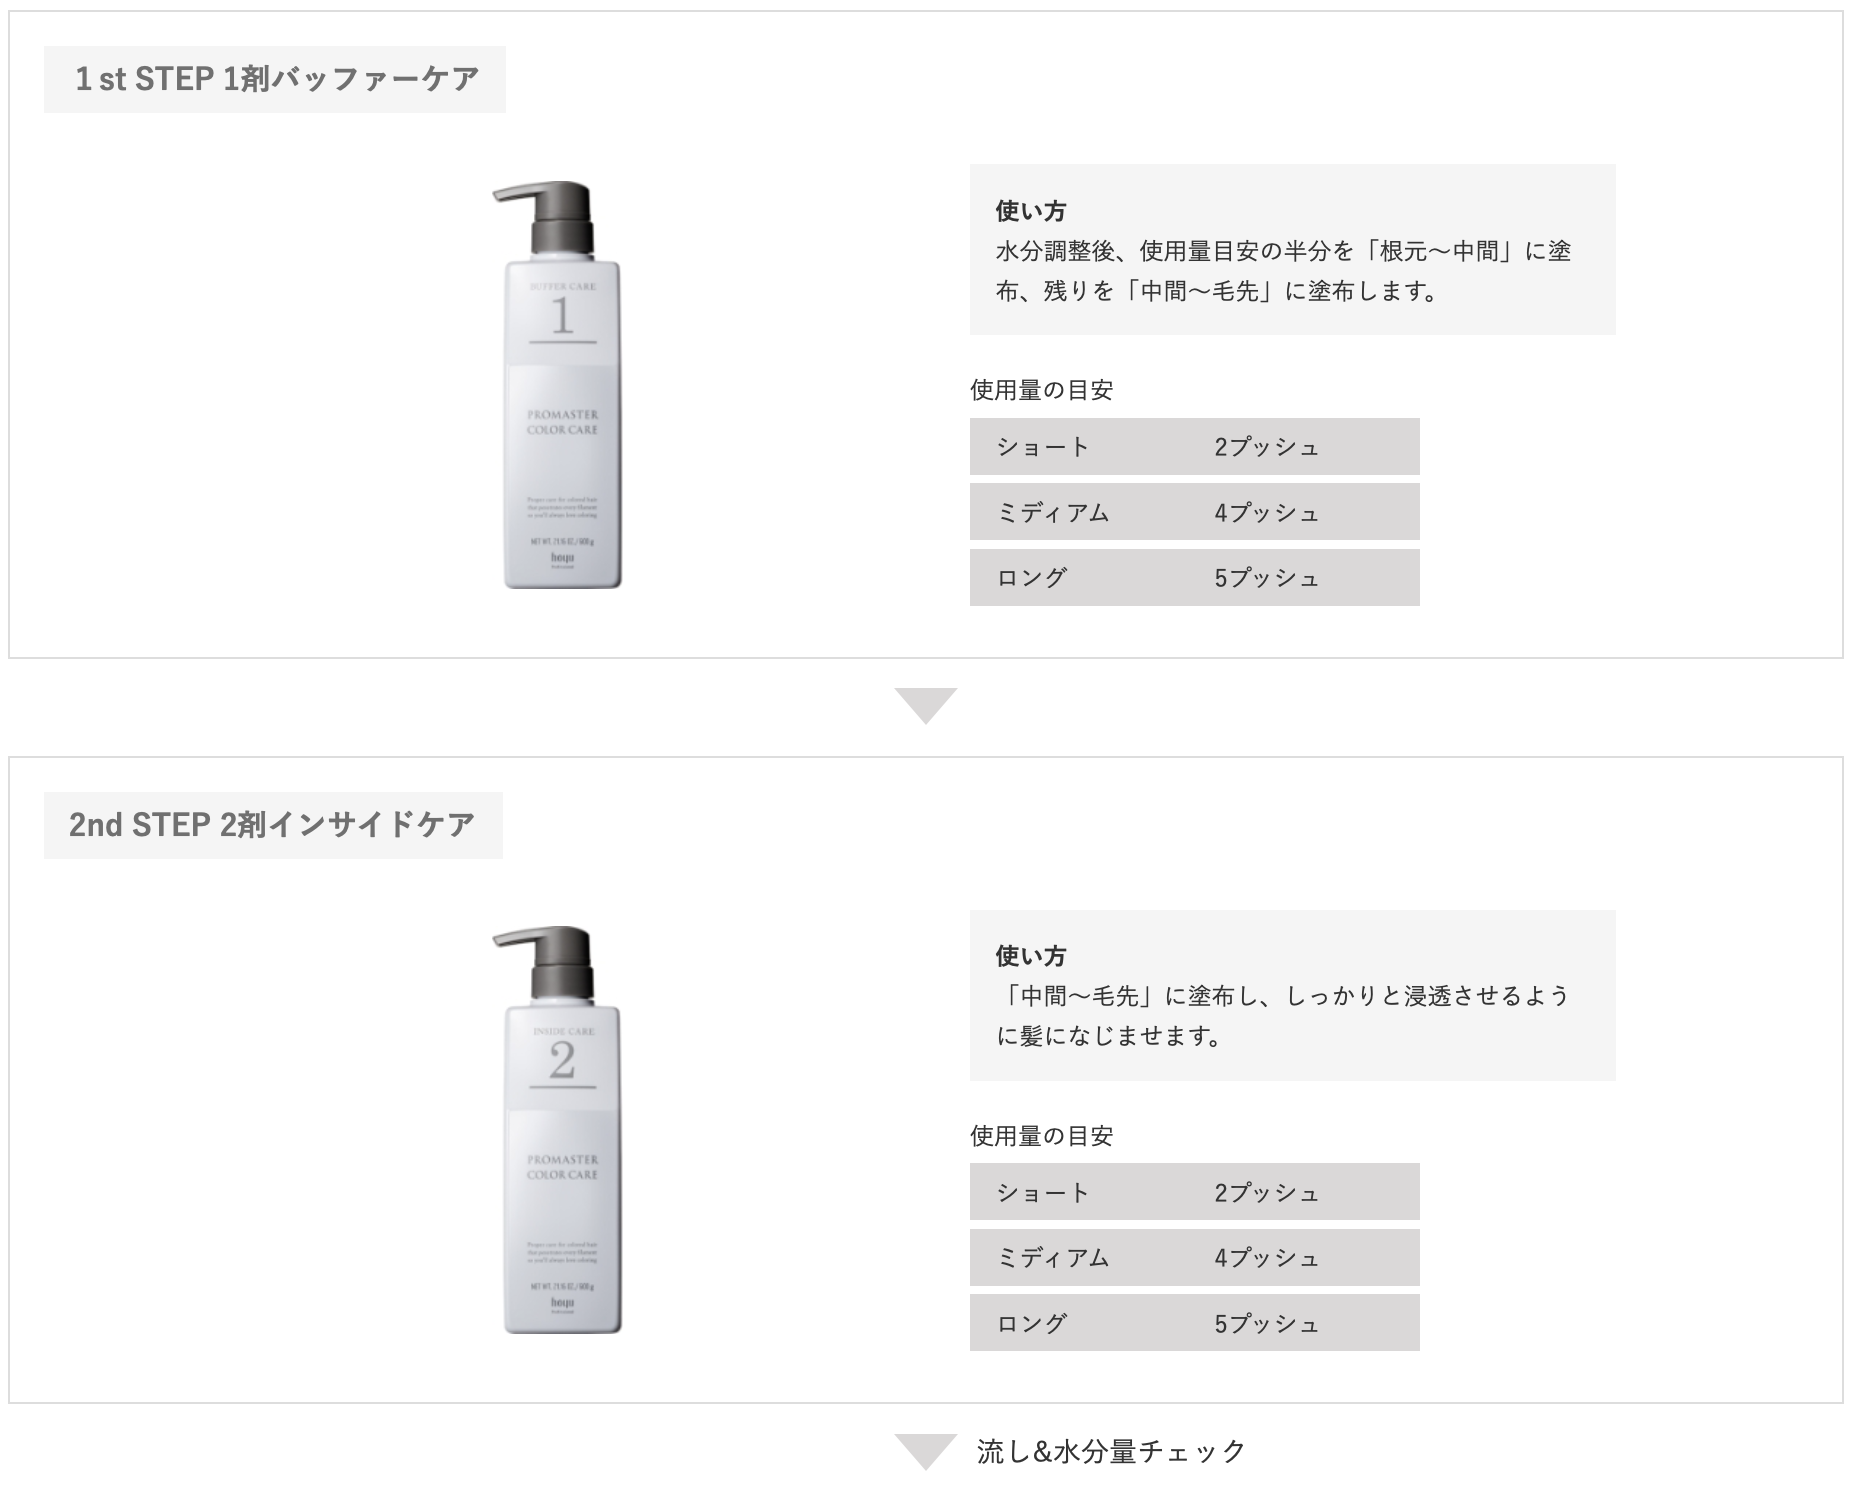Select ショート 2プッシュ row in first step
Viewport: 1854px width, 1494px height.
(x=1194, y=447)
